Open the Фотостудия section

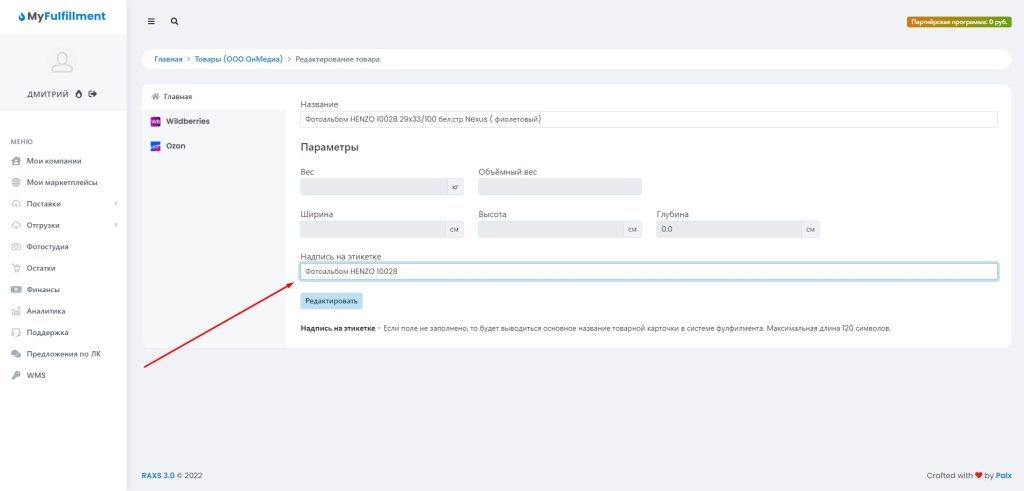tap(47, 246)
